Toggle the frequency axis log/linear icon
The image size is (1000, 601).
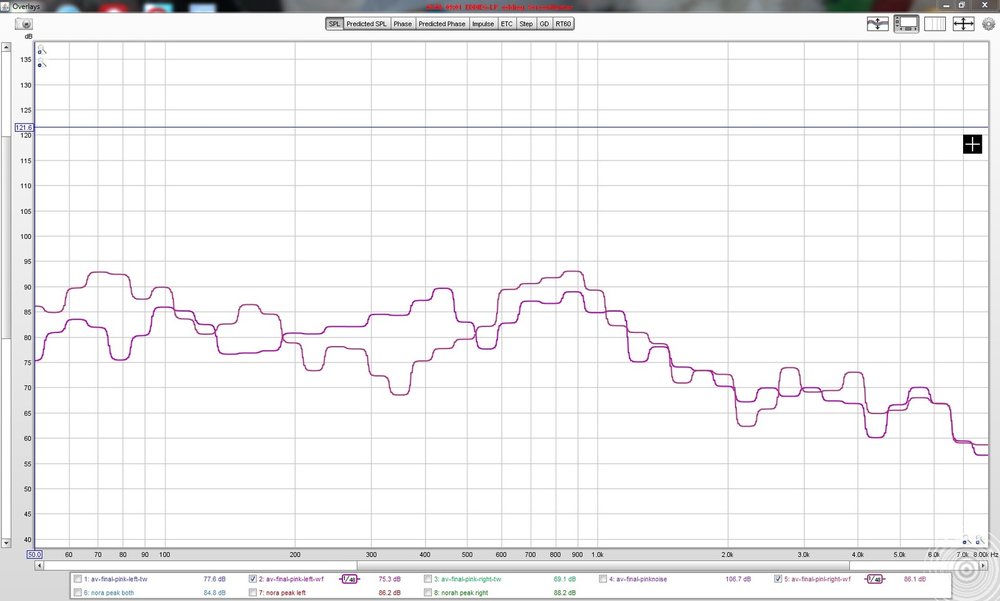click(x=934, y=24)
